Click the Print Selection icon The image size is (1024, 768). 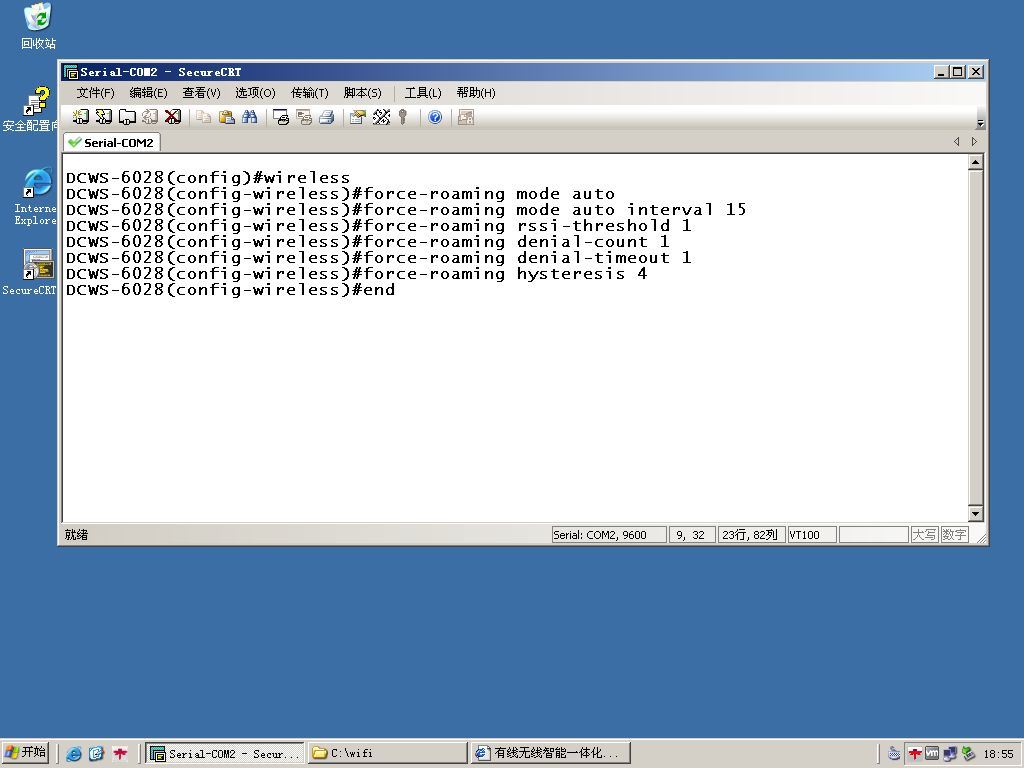click(304, 117)
